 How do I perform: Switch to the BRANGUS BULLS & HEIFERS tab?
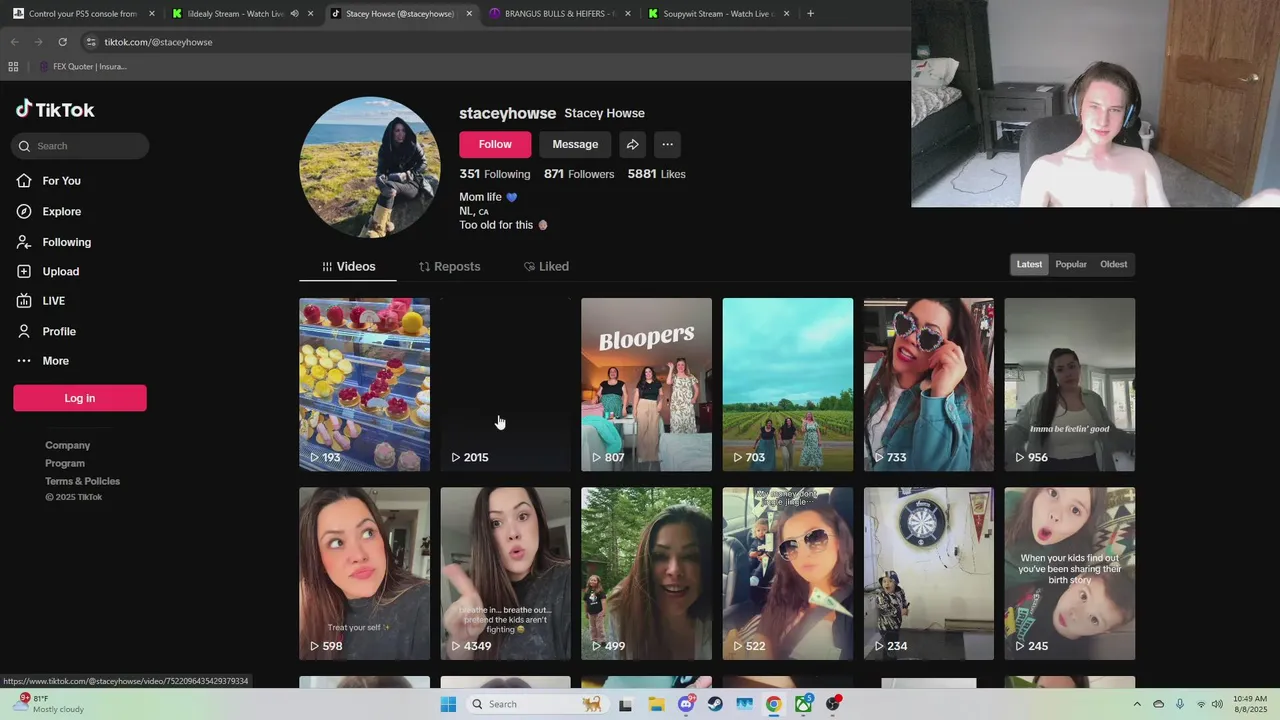[560, 14]
